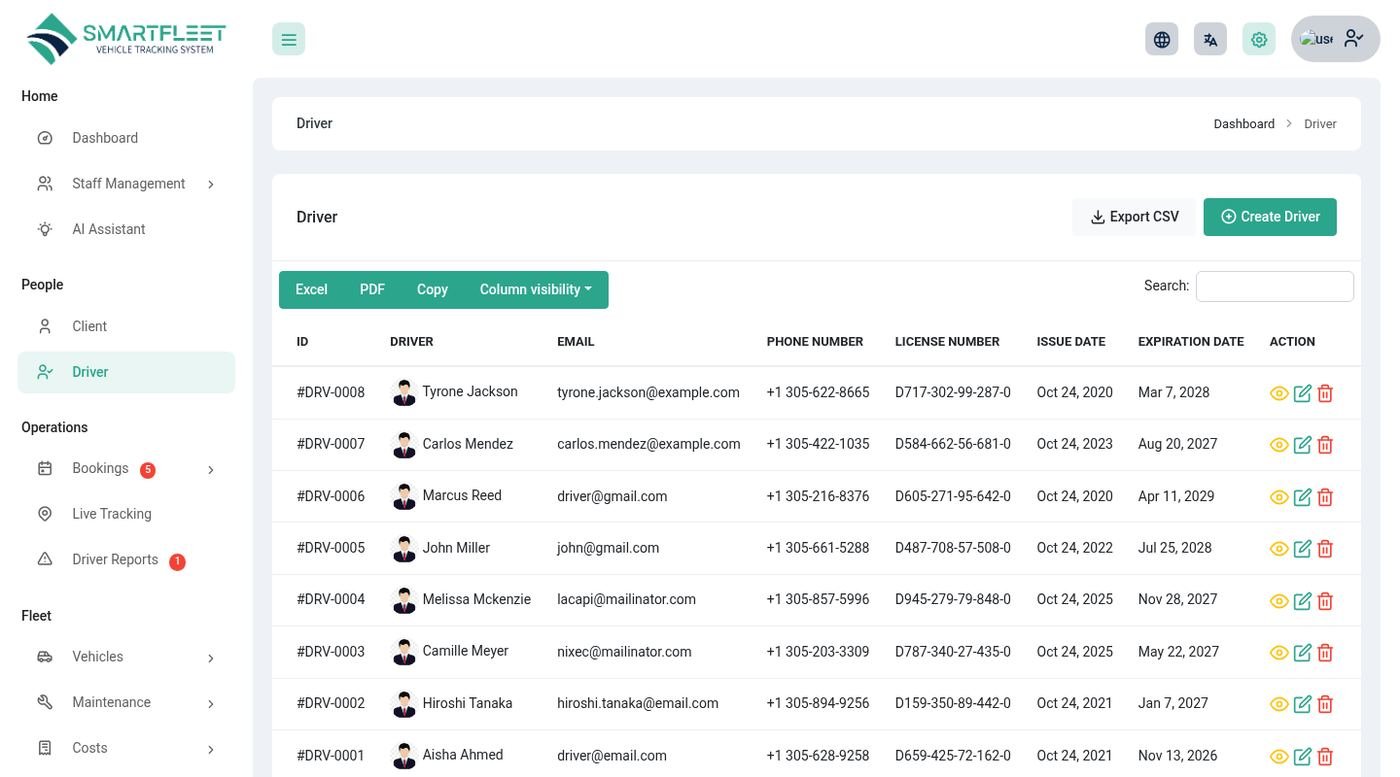Toggle the sidebar hamburger menu button
The image size is (1400, 777).
(x=288, y=39)
